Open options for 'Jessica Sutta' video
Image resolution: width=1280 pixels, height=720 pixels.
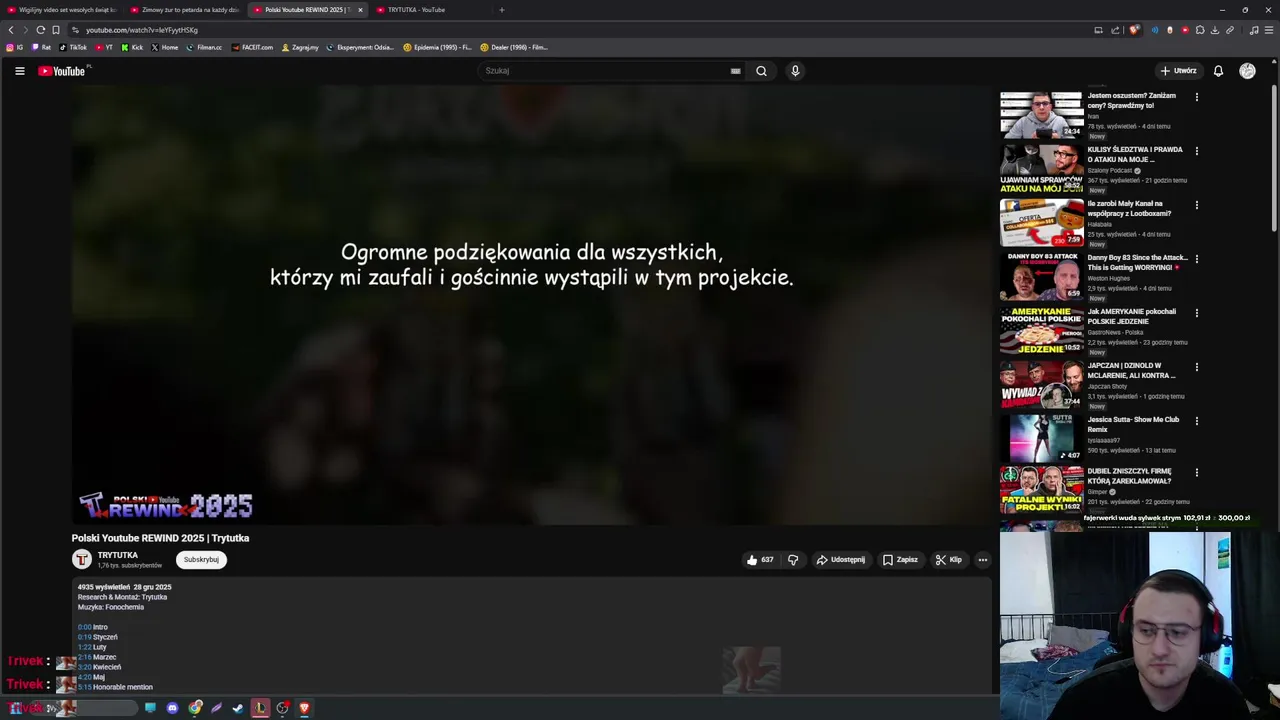click(1196, 421)
